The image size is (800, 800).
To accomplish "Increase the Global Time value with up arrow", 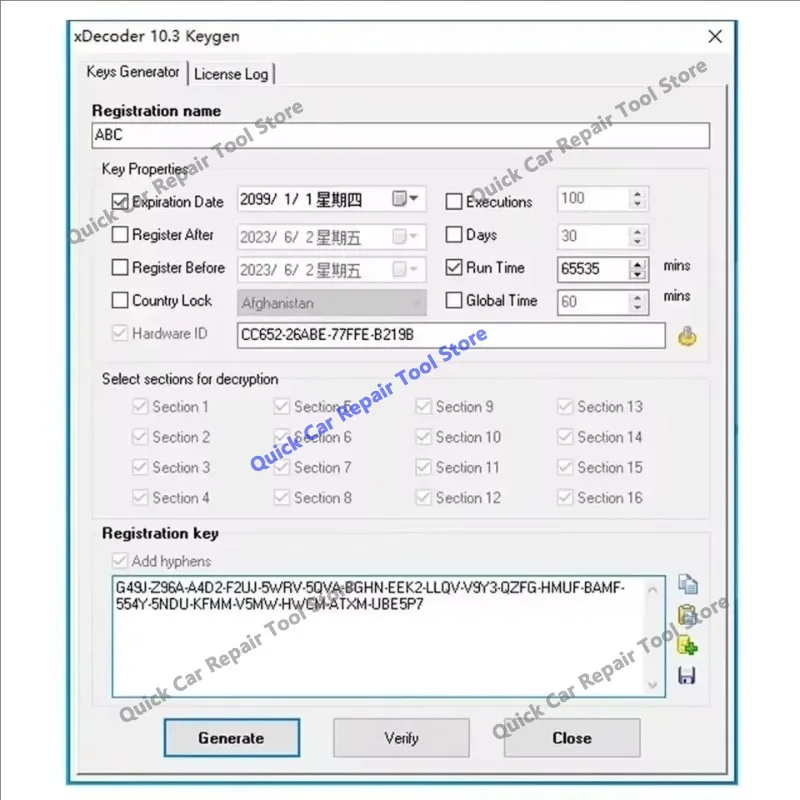I will (637, 297).
